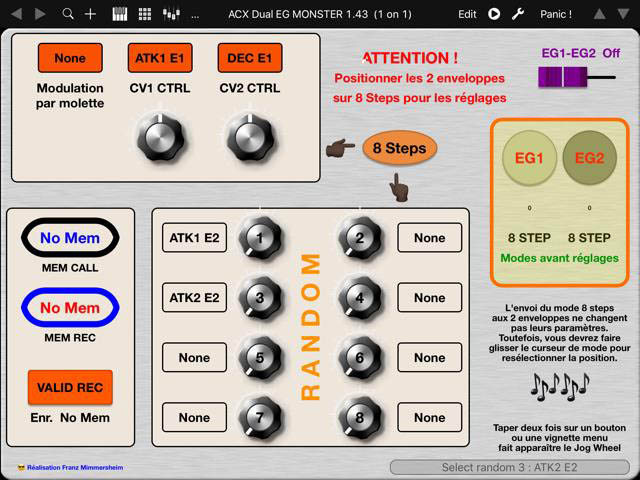Show the piano keyboard icon
Screen dimensions: 640x480
pyautogui.click(x=120, y=14)
